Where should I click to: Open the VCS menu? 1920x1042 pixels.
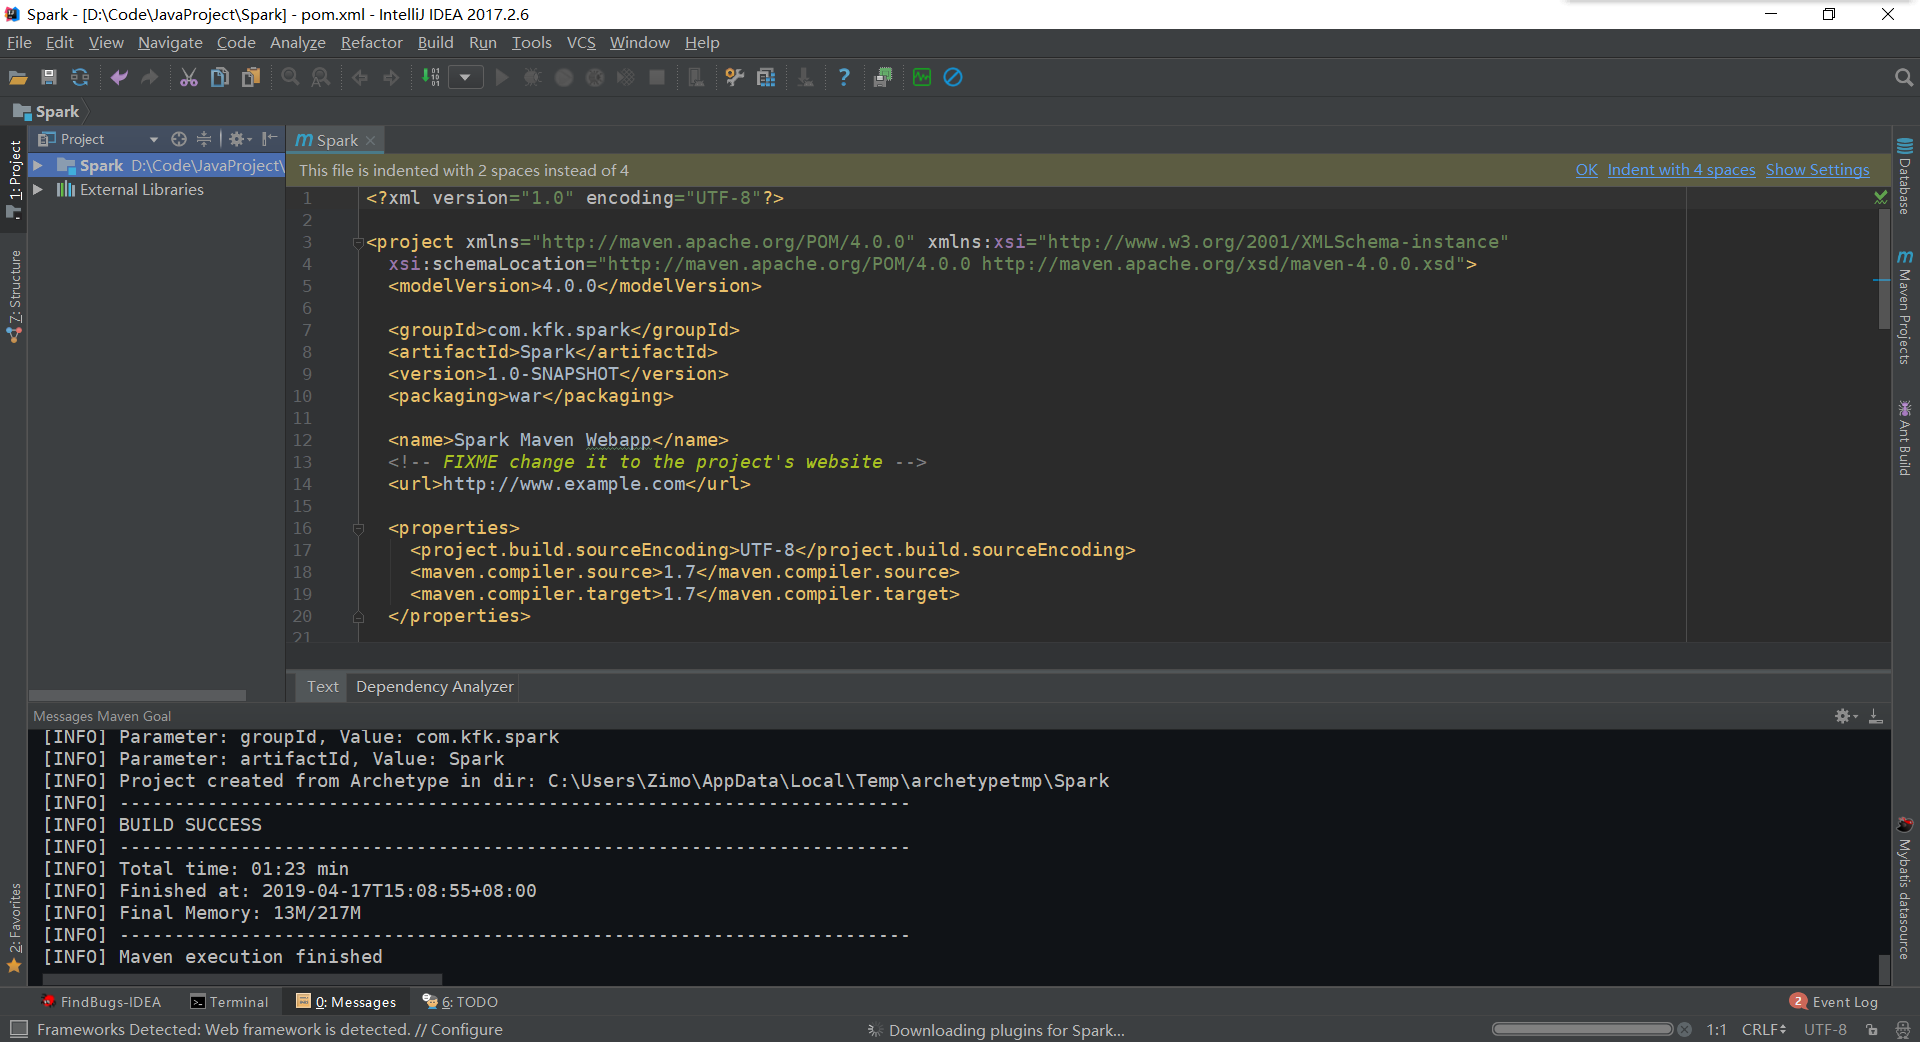click(581, 43)
